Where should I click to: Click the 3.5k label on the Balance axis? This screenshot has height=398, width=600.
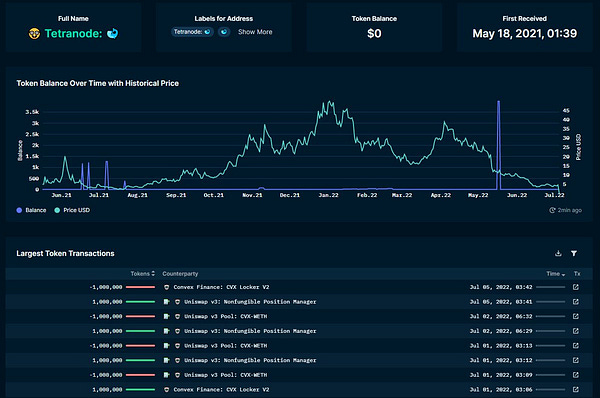click(x=32, y=112)
